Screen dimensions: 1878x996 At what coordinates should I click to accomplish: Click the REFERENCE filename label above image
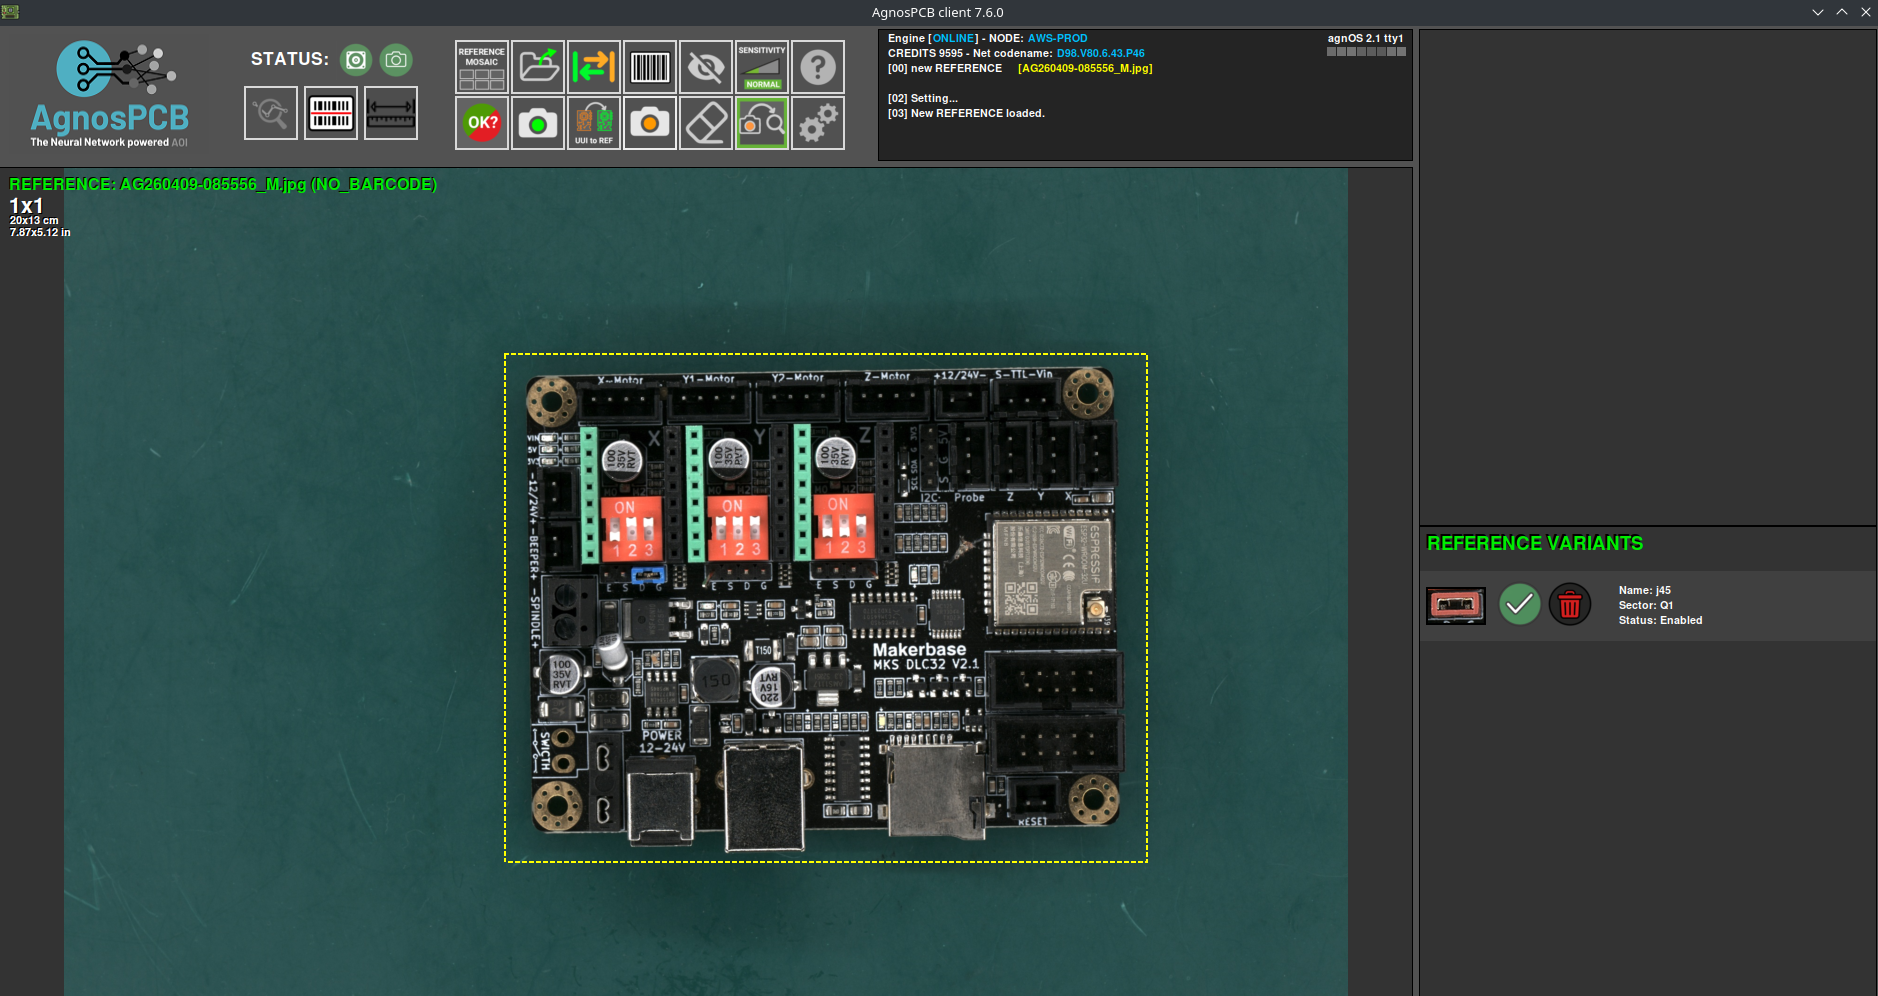(x=223, y=184)
